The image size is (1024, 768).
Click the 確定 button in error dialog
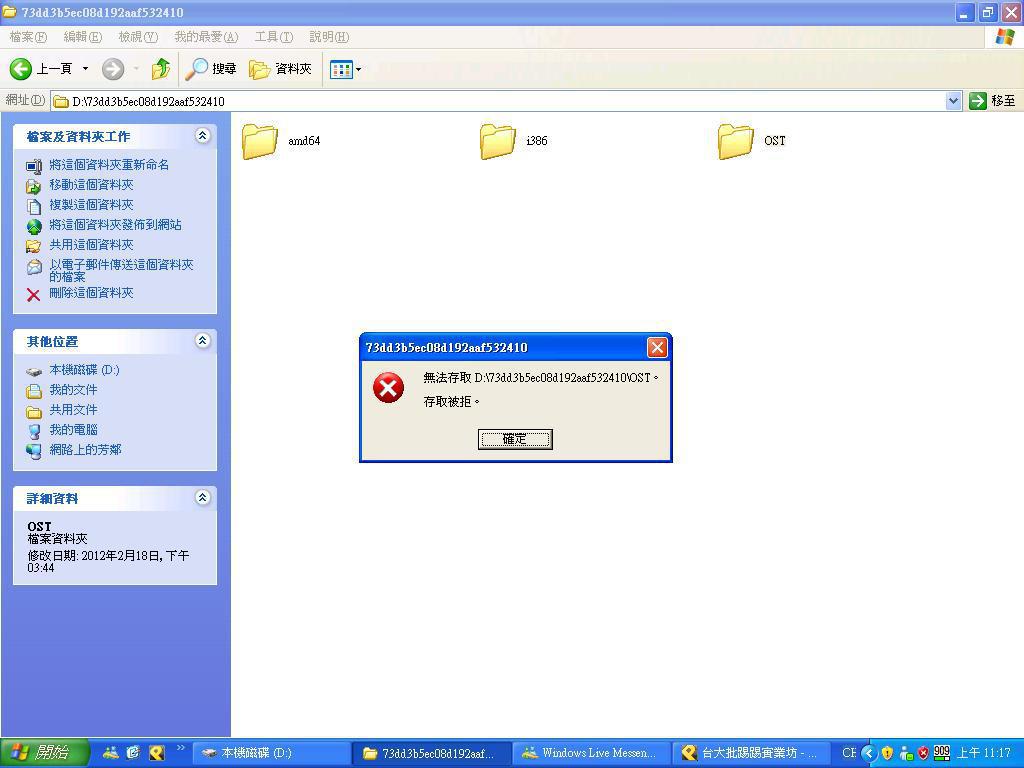pyautogui.click(x=515, y=439)
